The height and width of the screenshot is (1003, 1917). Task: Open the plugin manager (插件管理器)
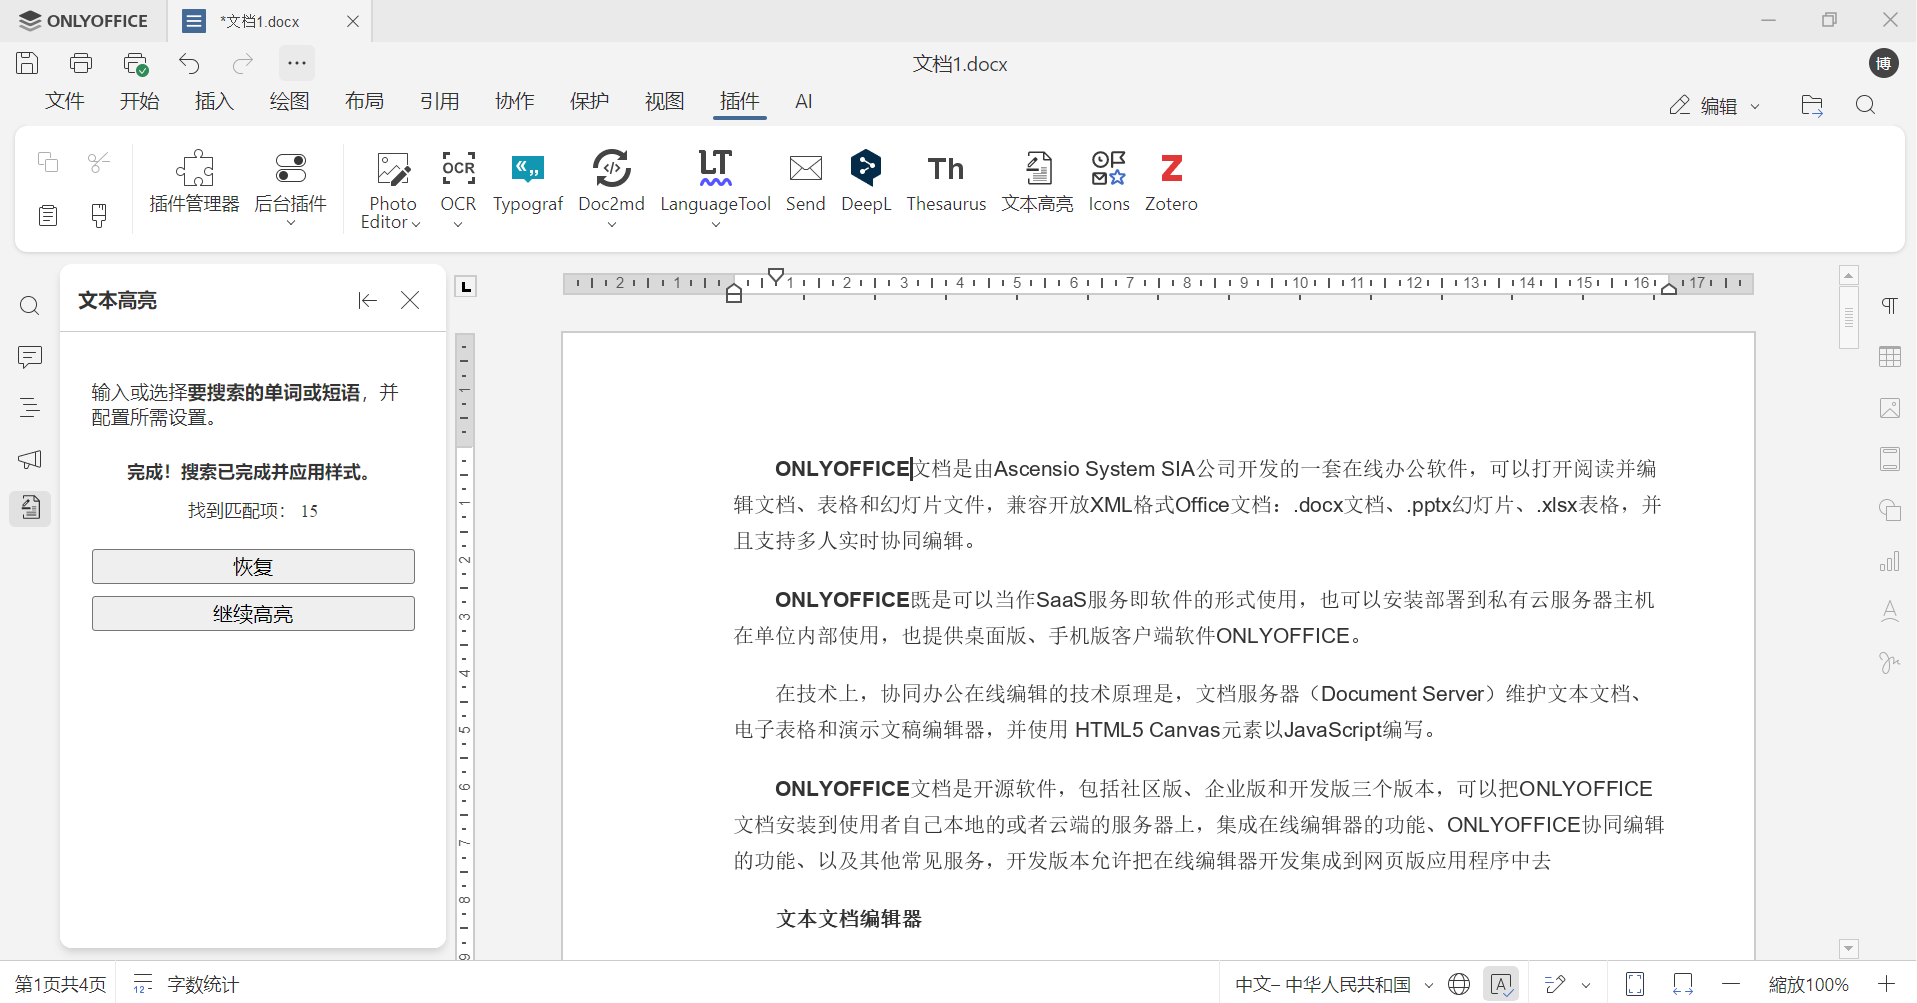[x=194, y=181]
